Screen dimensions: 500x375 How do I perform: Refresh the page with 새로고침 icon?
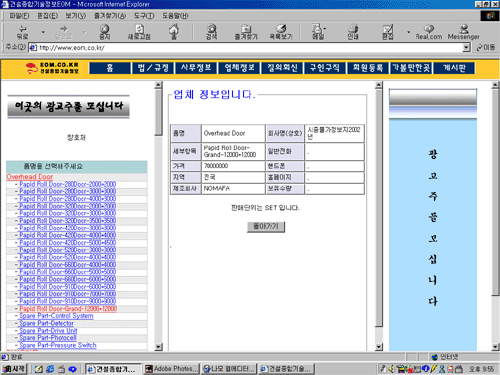click(139, 32)
